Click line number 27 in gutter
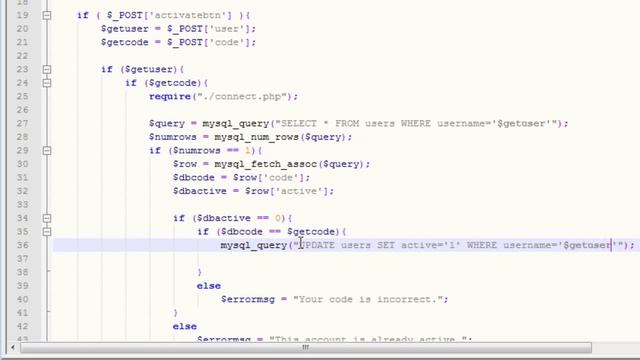Image resolution: width=640 pixels, height=360 pixels. (x=23, y=124)
